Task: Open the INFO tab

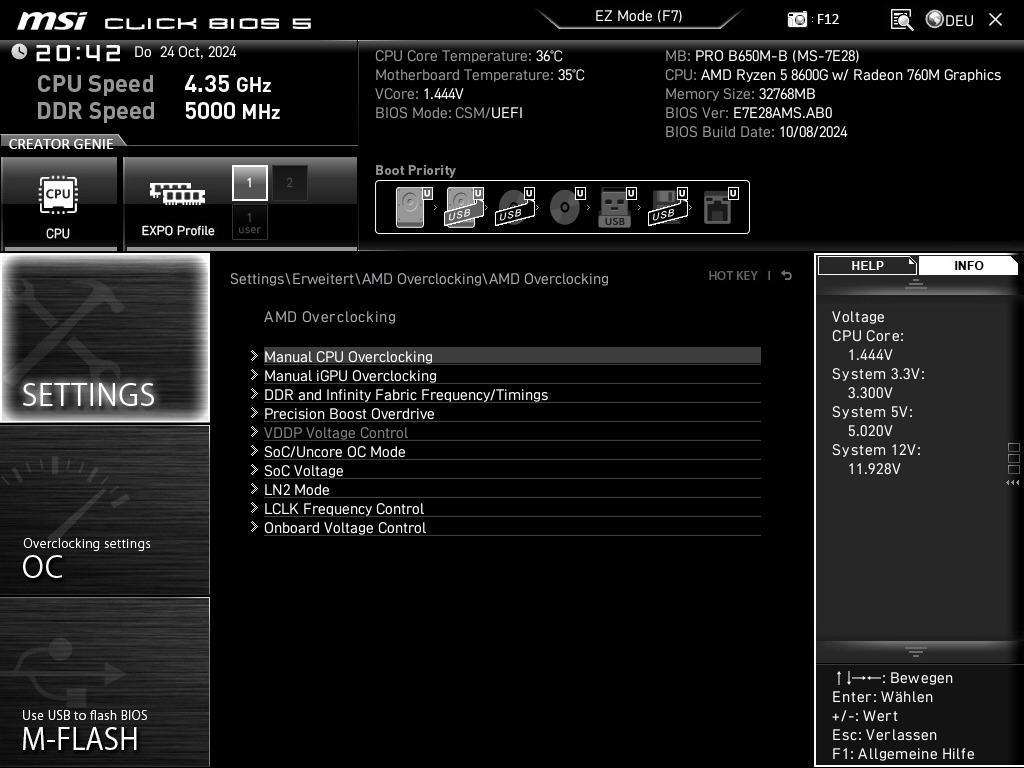Action: [968, 265]
